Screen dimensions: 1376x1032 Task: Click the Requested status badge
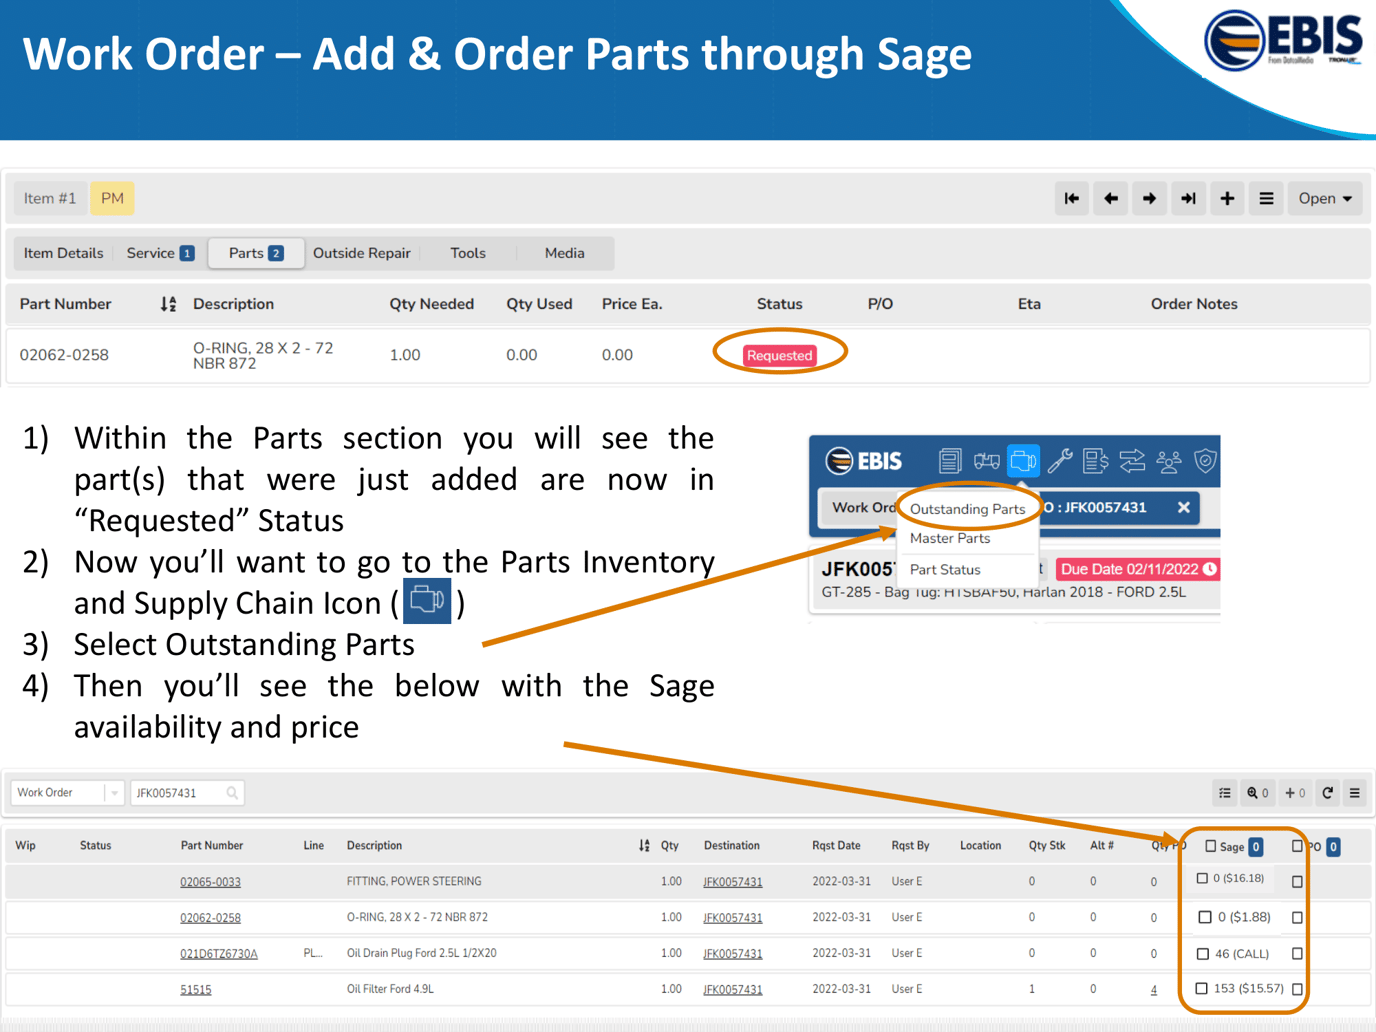point(779,355)
